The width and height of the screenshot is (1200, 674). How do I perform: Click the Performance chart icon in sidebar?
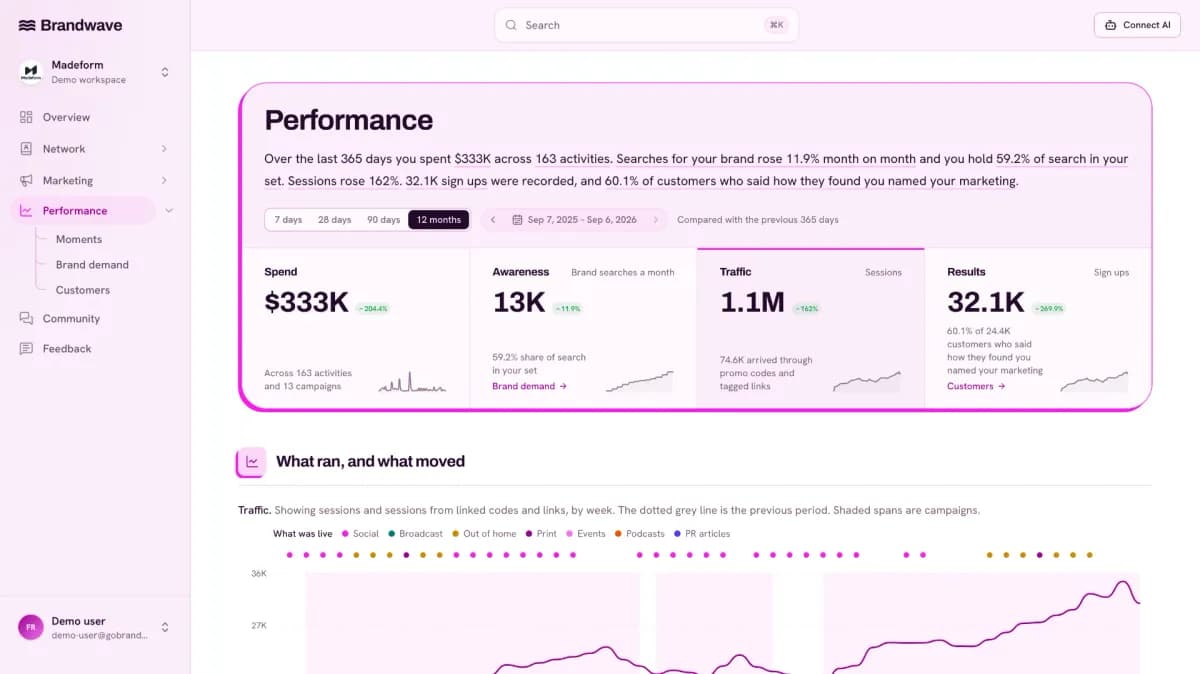[x=26, y=211]
